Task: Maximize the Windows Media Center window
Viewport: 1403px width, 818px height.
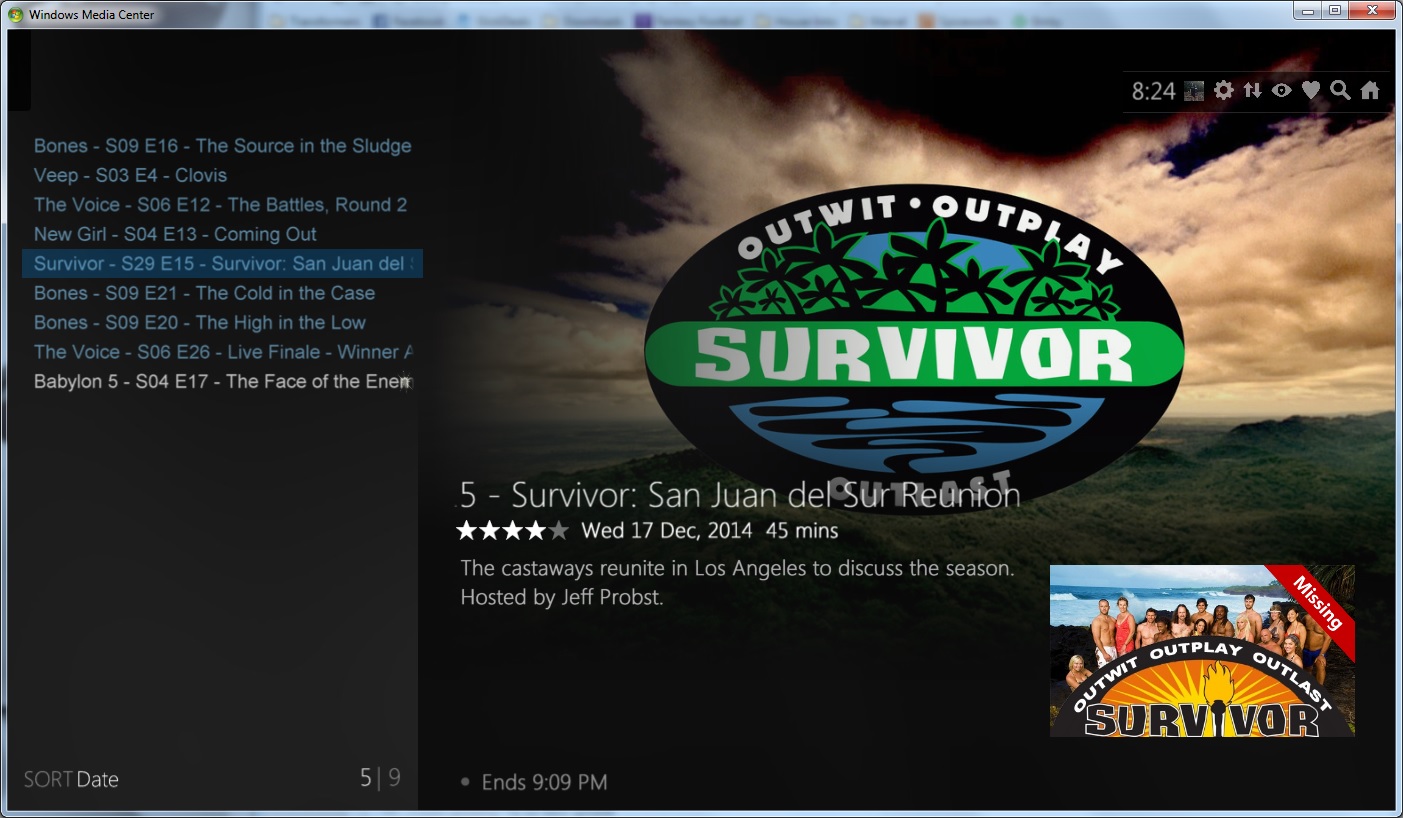Action: [1335, 10]
